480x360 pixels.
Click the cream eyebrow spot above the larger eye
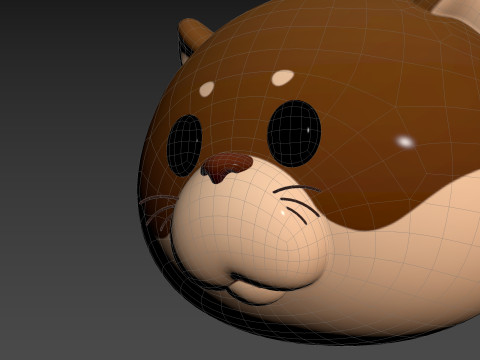(x=283, y=77)
